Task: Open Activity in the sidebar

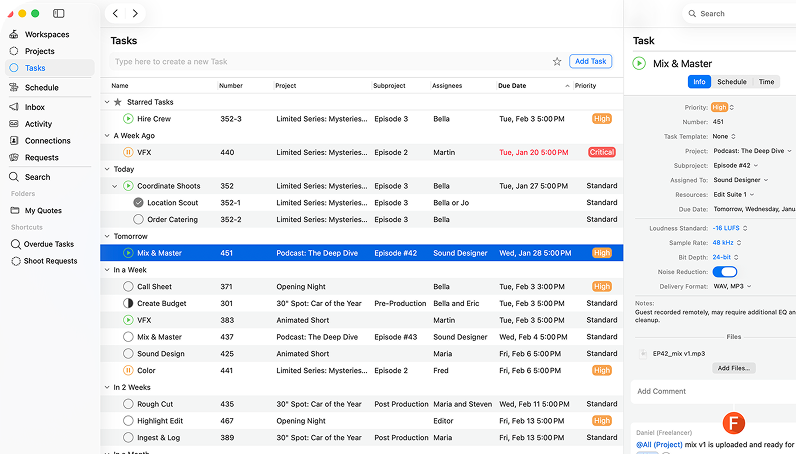Action: coord(38,124)
